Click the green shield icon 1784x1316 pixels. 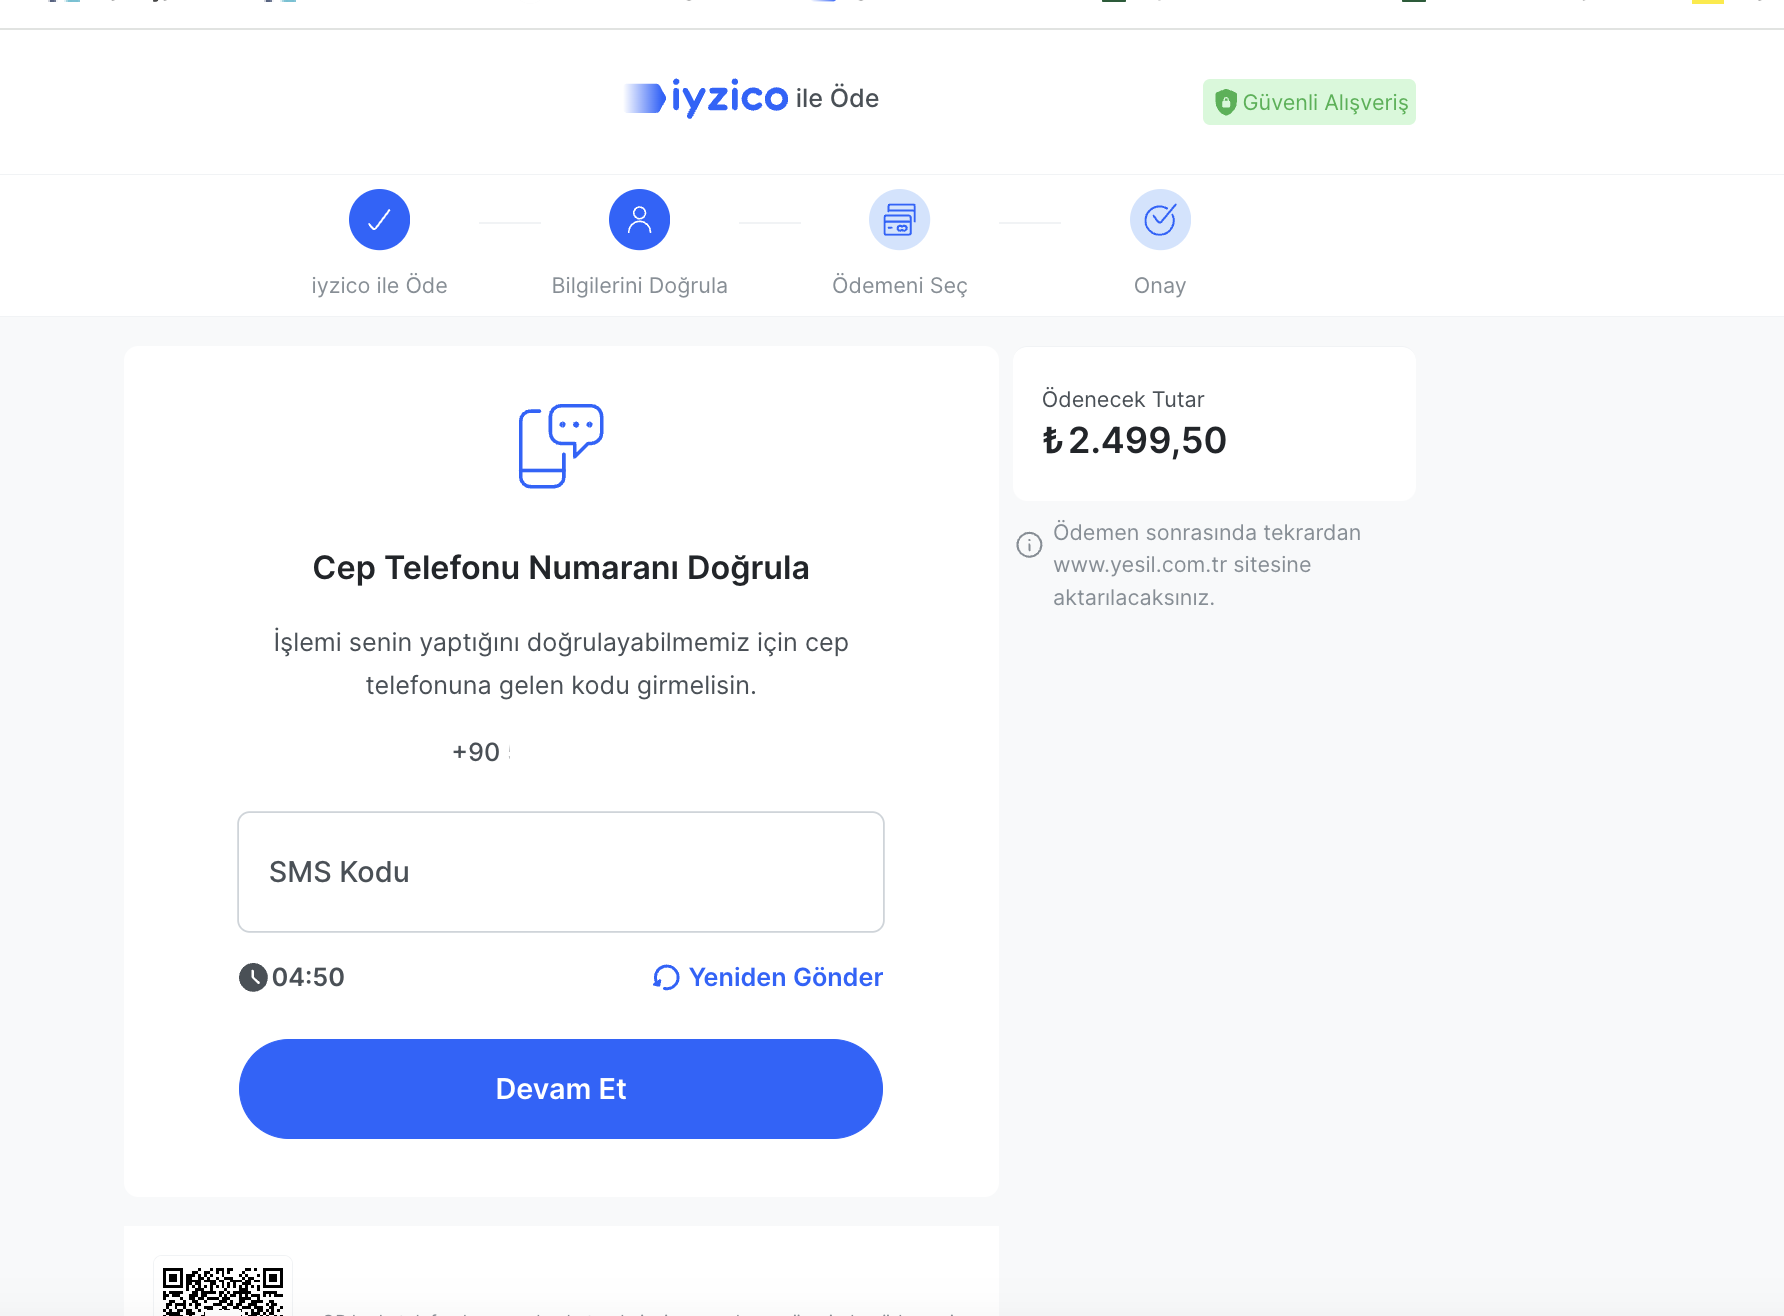coord(1225,102)
